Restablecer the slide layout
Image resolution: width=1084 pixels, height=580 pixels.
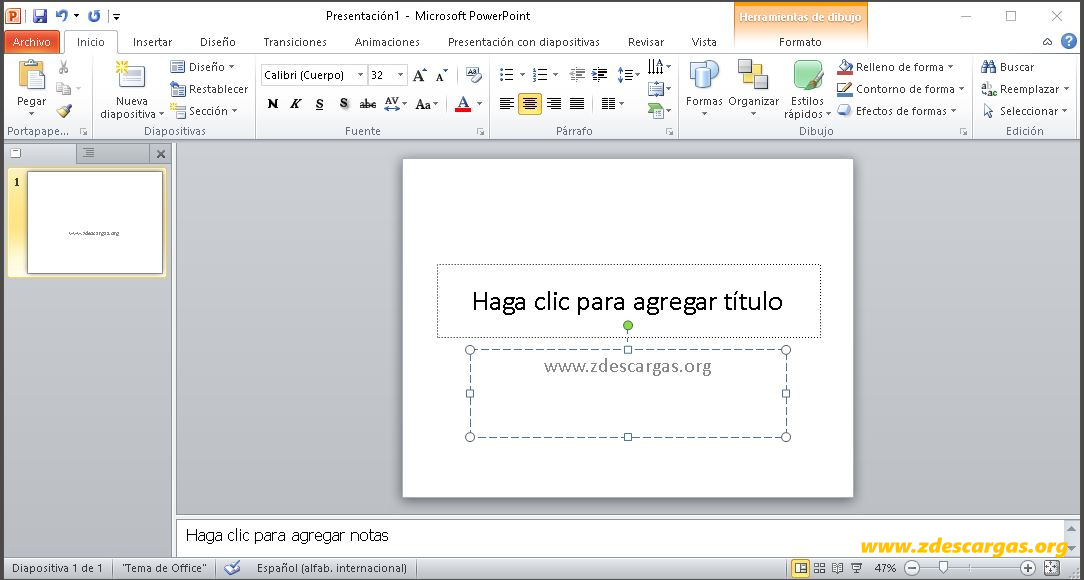pyautogui.click(x=209, y=88)
